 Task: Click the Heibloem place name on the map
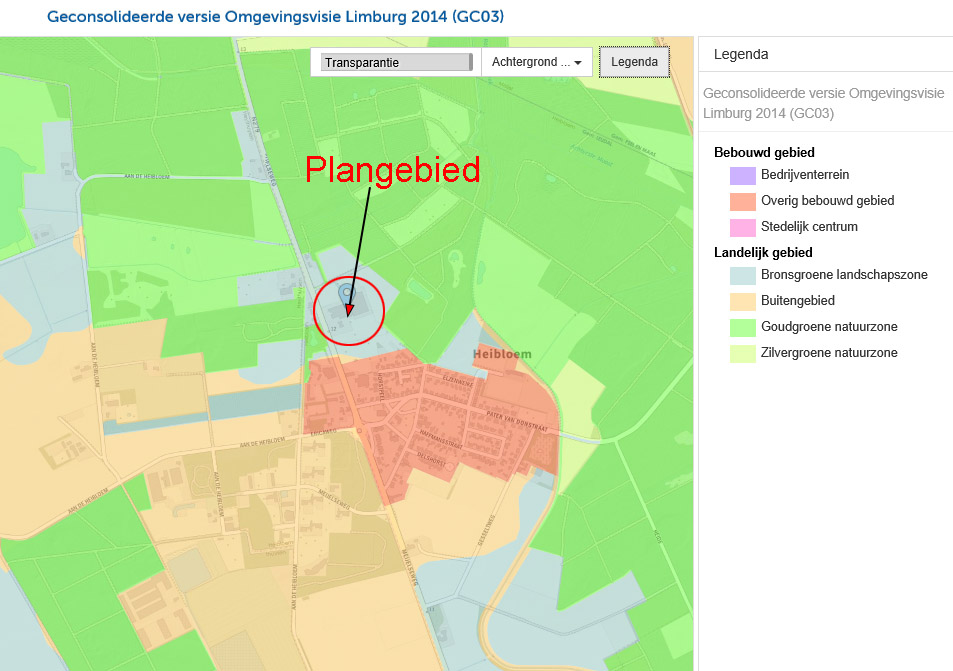point(503,354)
